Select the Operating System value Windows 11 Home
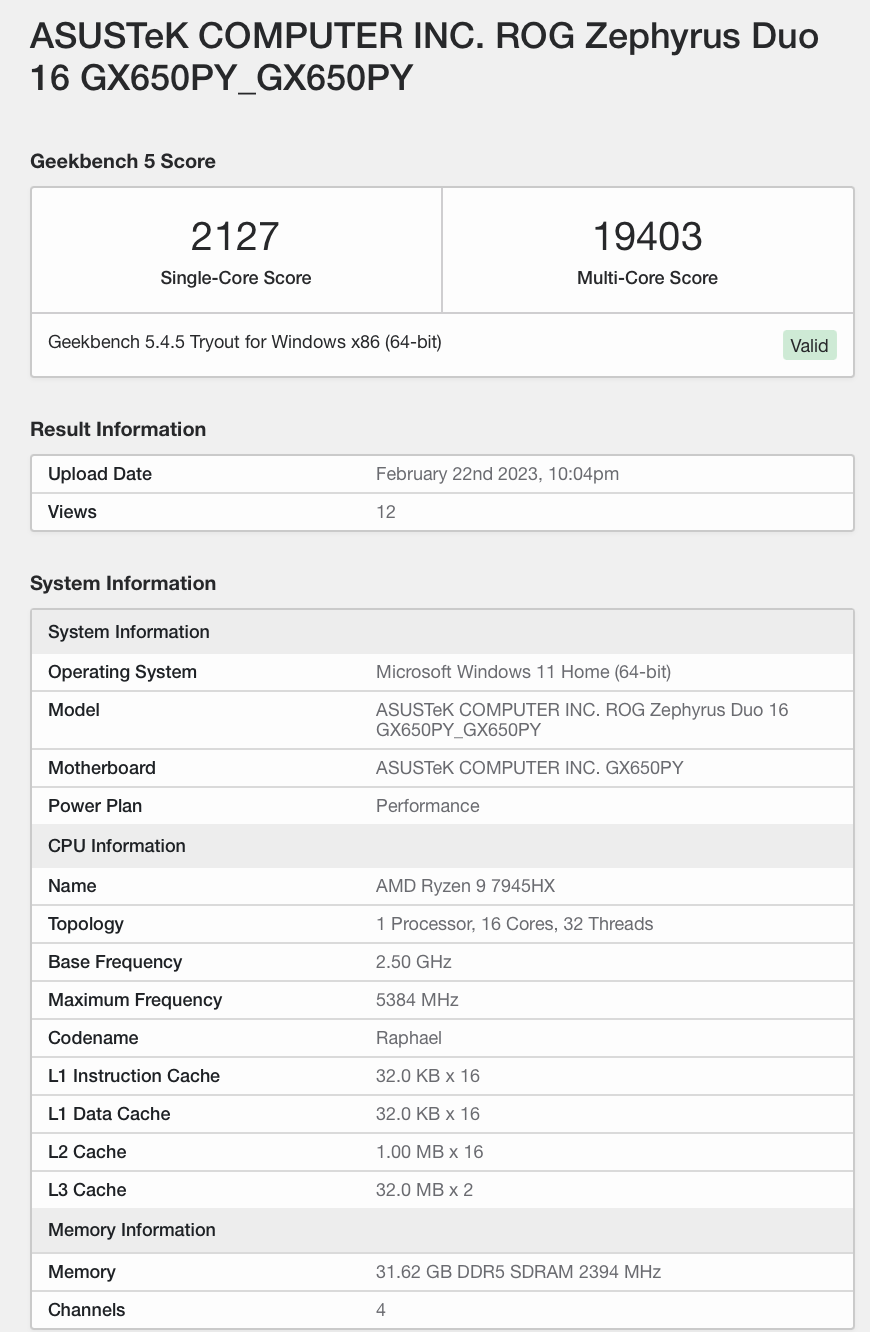The width and height of the screenshot is (870, 1332). pos(523,672)
